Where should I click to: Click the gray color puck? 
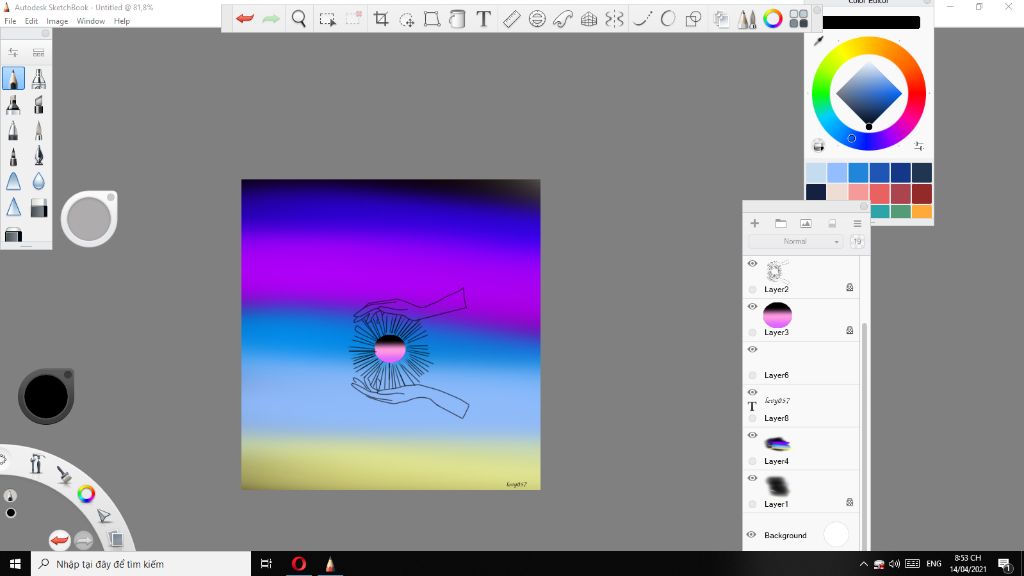89,218
